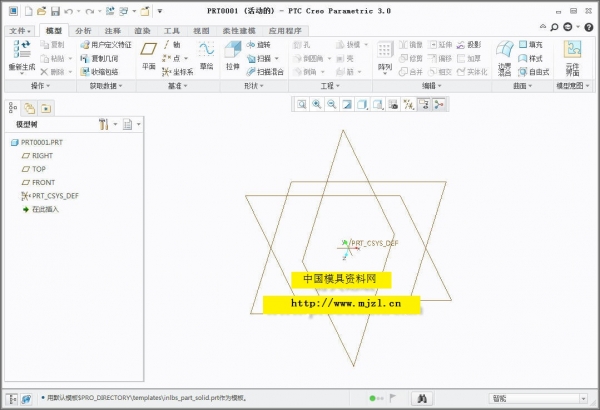The width and height of the screenshot is (600, 410).
Task: Click the 扫描混合 (Swept Blend) tool
Action: [x=265, y=72]
